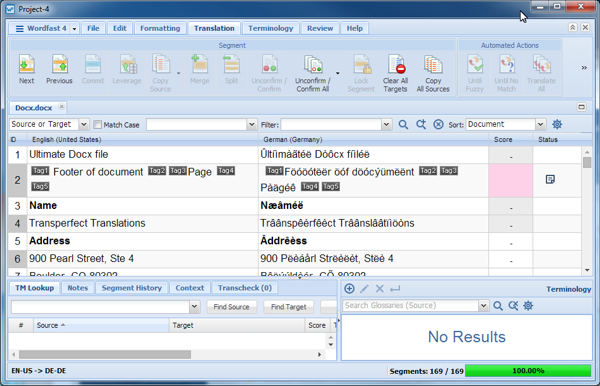Clear the filter with the circled X icon
The image size is (600, 386).
tap(439, 124)
